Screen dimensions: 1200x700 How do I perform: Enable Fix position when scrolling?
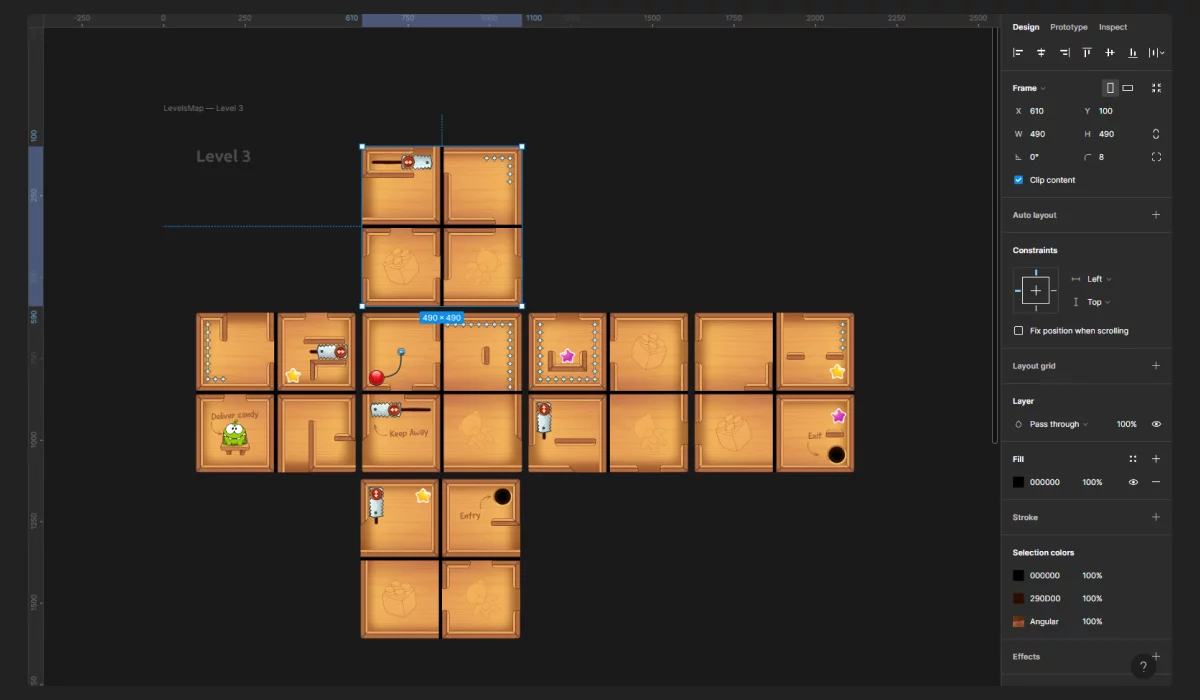(1019, 331)
